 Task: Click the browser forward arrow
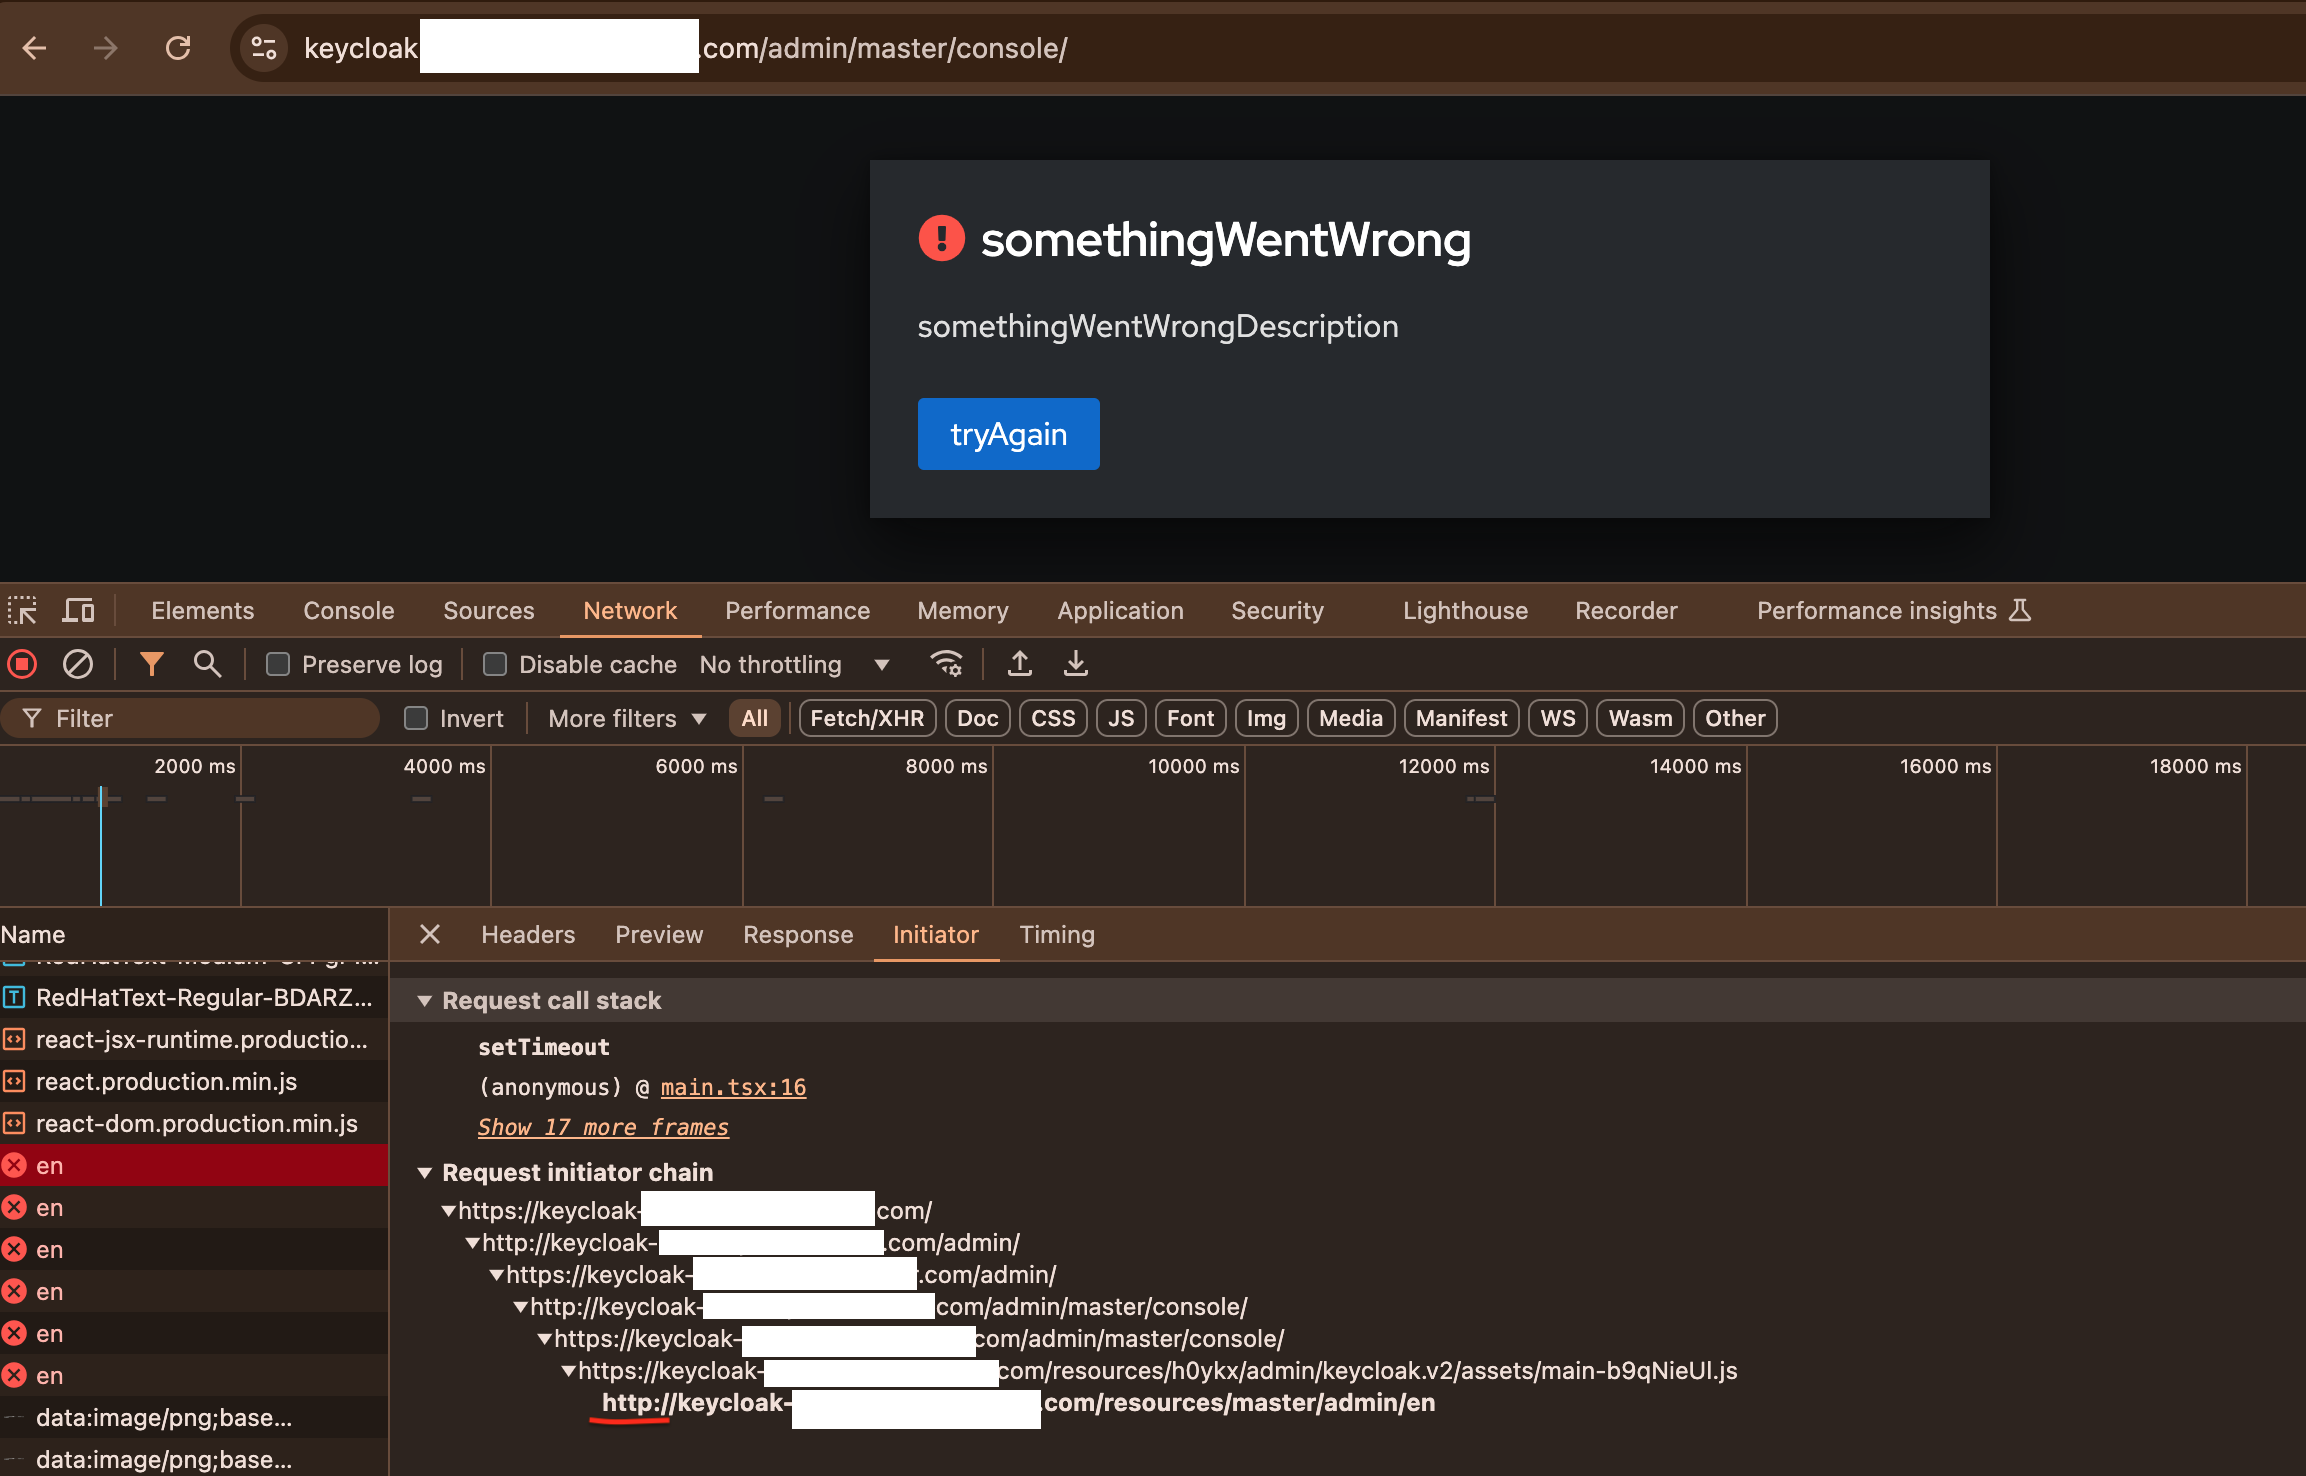(x=105, y=48)
